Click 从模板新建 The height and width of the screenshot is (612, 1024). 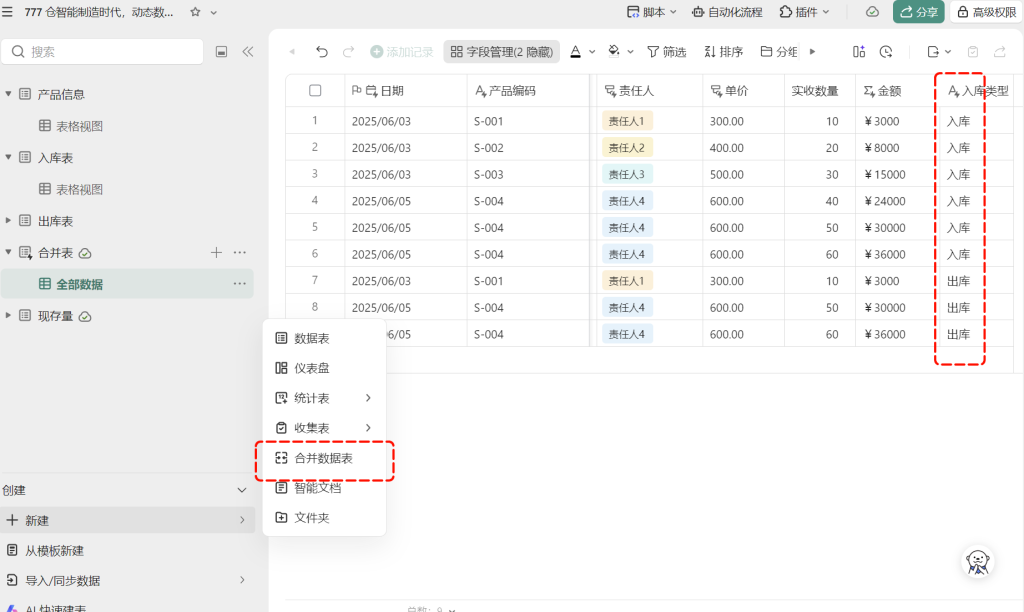tap(127, 551)
